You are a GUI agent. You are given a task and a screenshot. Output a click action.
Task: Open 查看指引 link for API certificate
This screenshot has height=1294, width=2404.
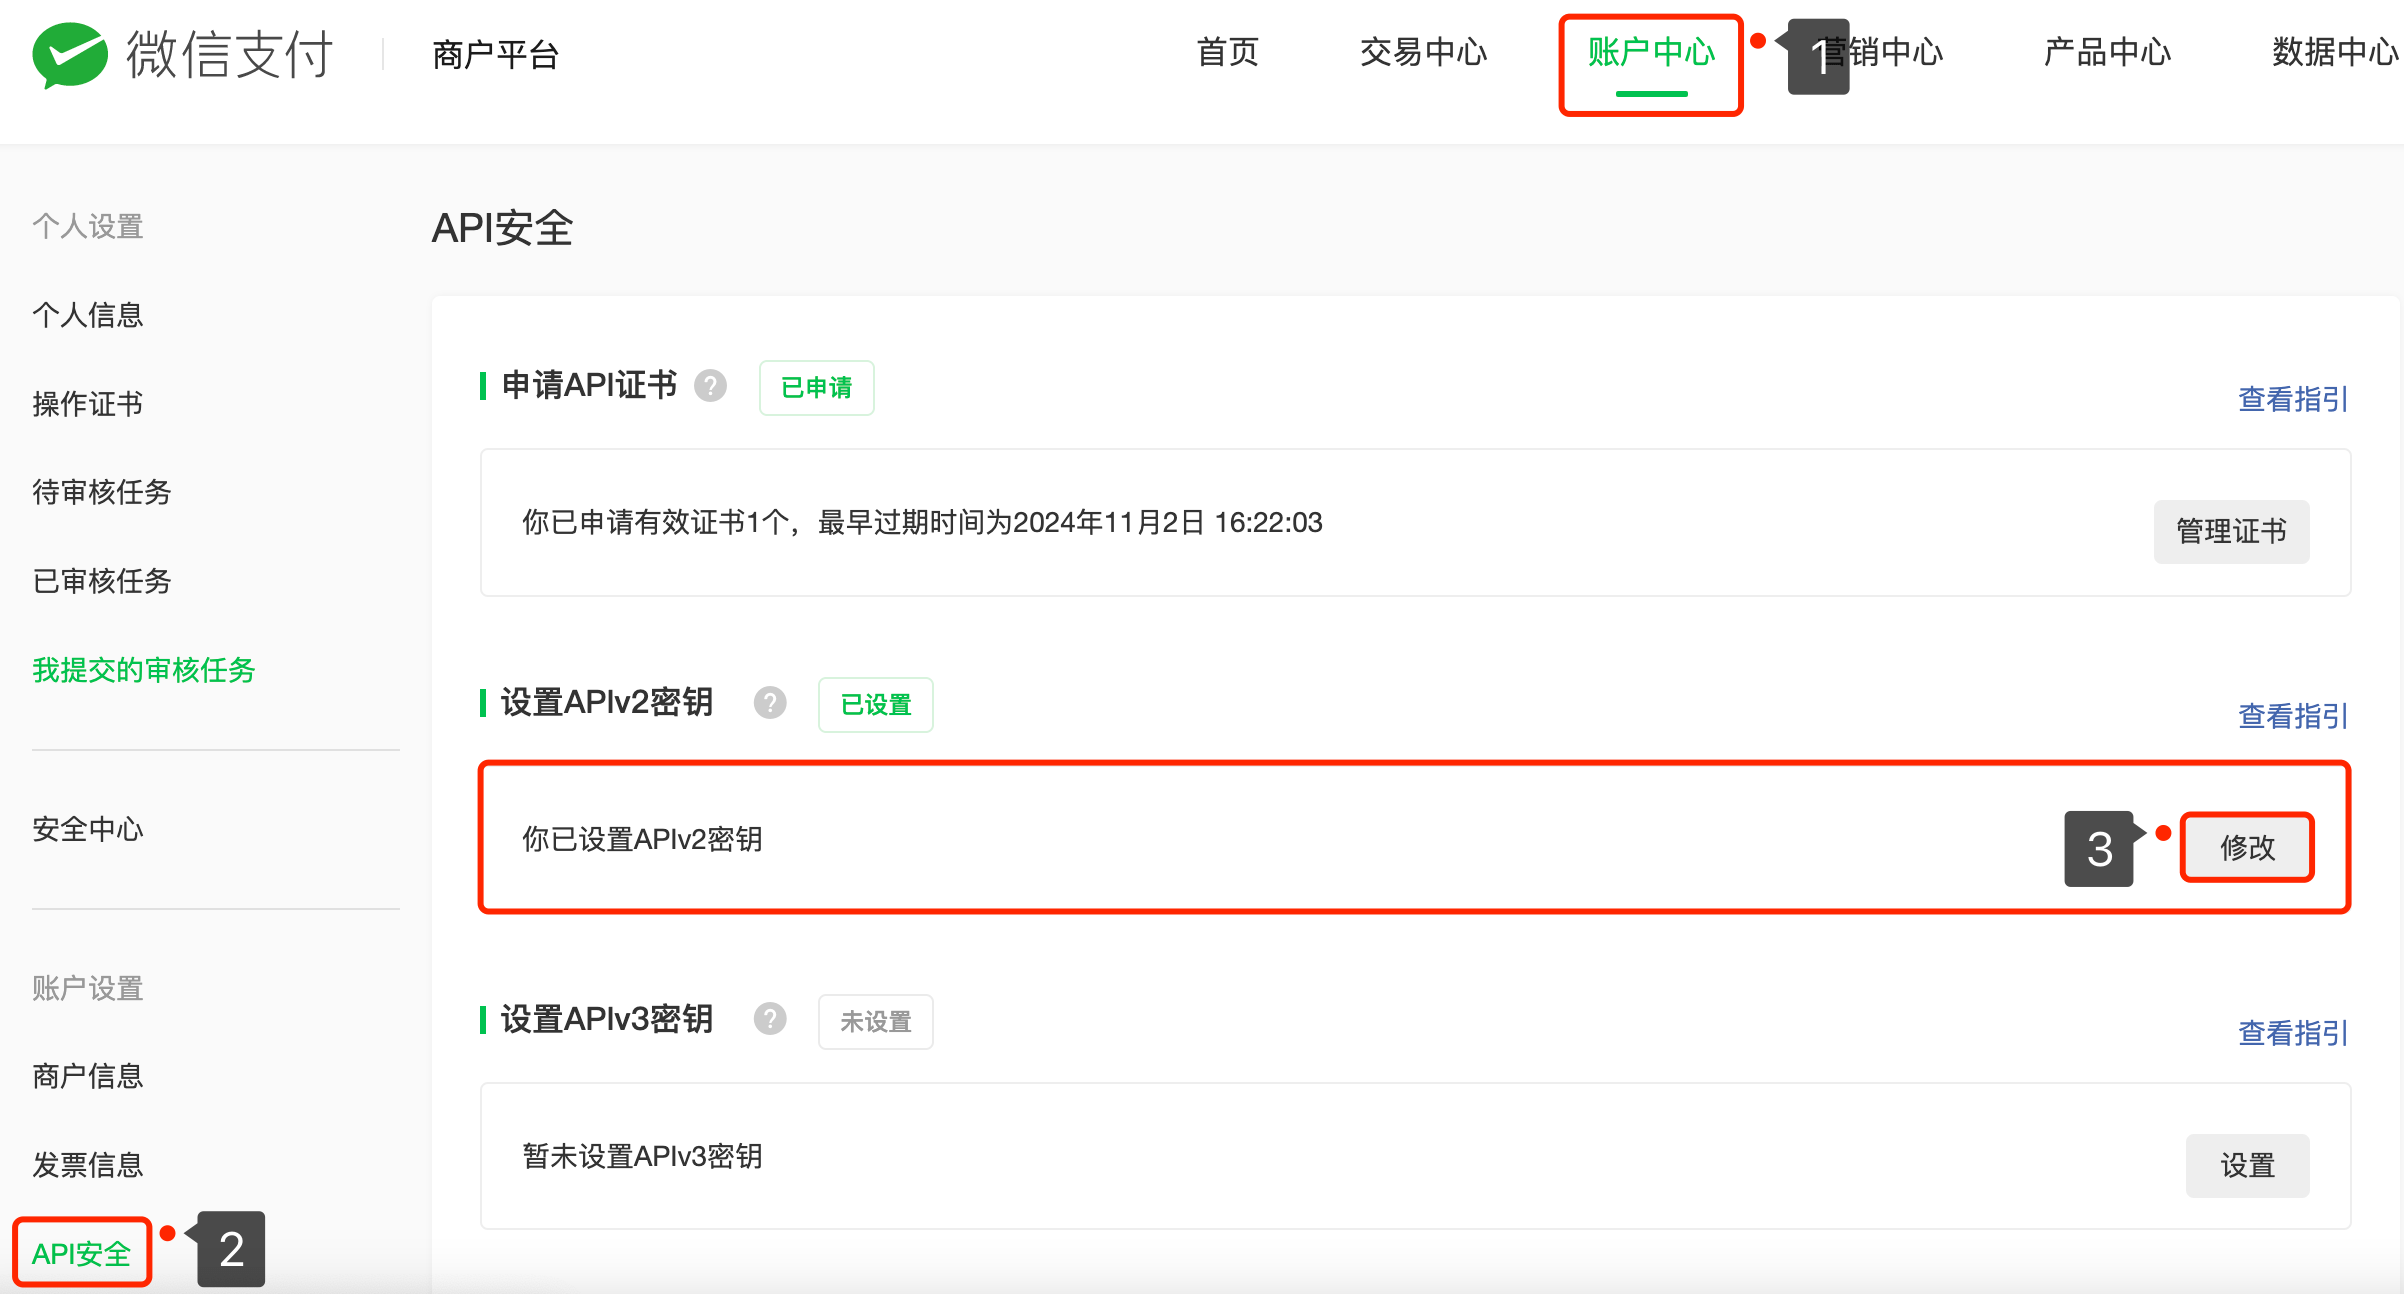[2292, 399]
